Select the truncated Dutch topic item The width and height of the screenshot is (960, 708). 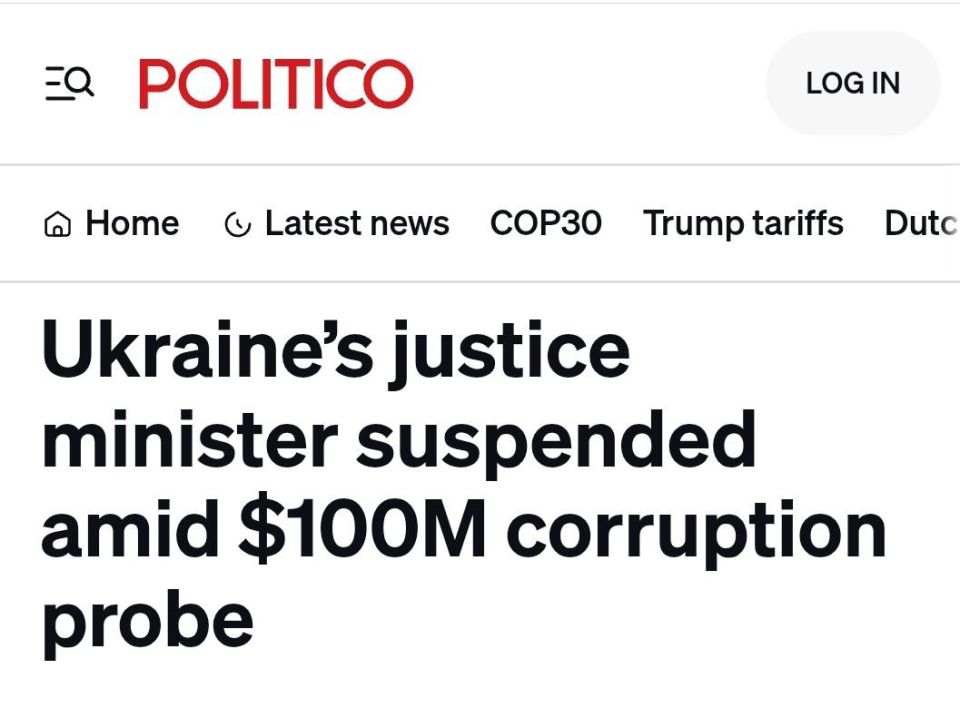point(920,223)
